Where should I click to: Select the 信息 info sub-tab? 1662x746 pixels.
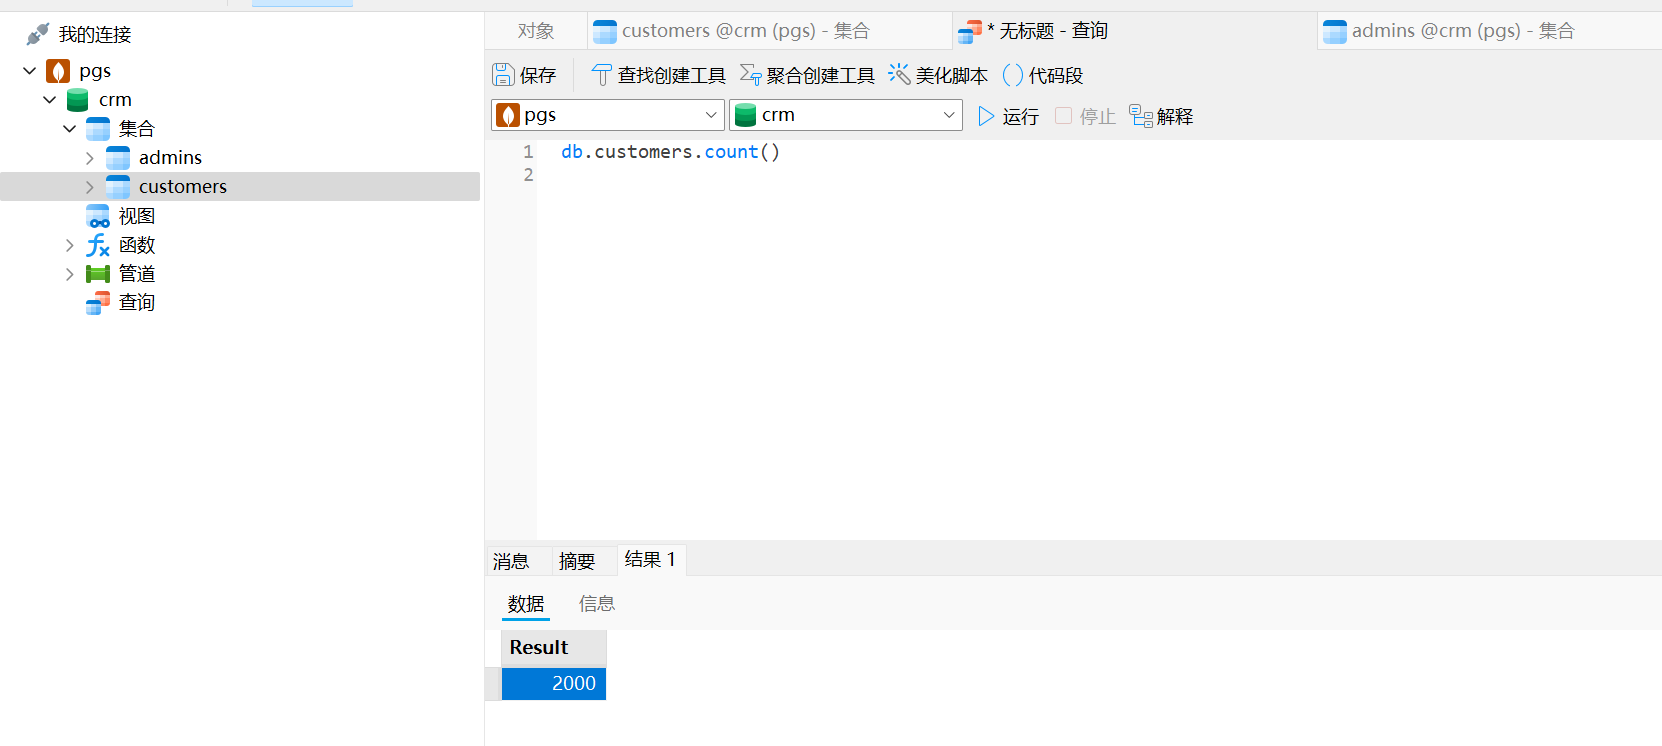tap(597, 604)
